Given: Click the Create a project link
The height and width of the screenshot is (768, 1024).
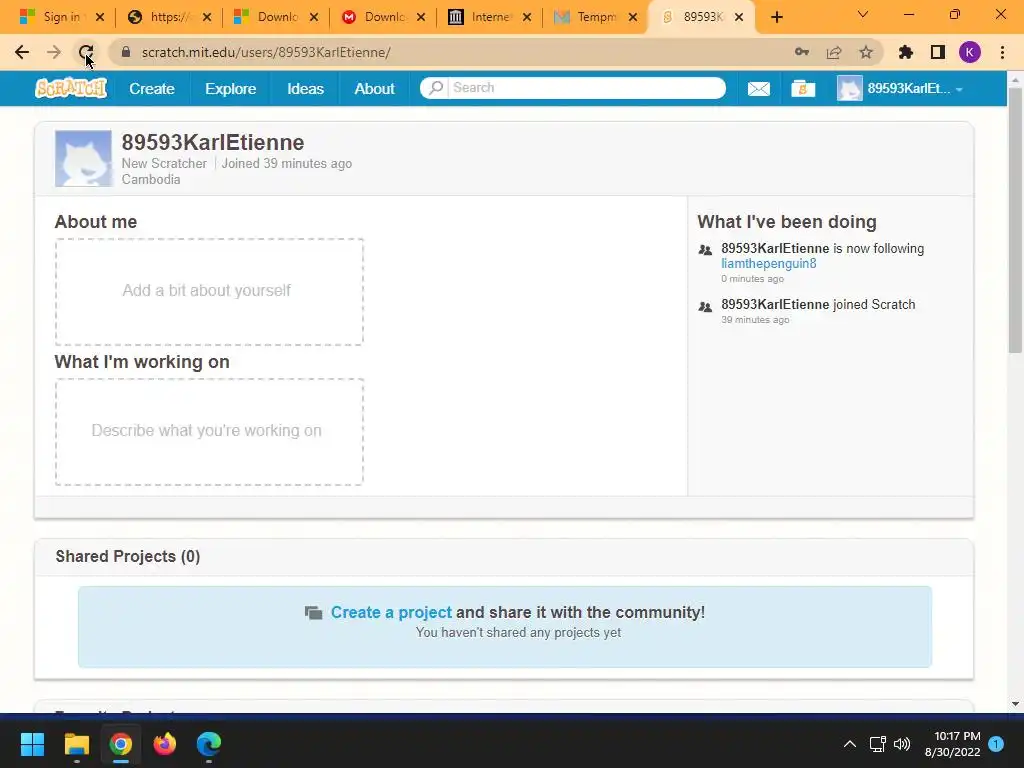Looking at the screenshot, I should 391,612.
